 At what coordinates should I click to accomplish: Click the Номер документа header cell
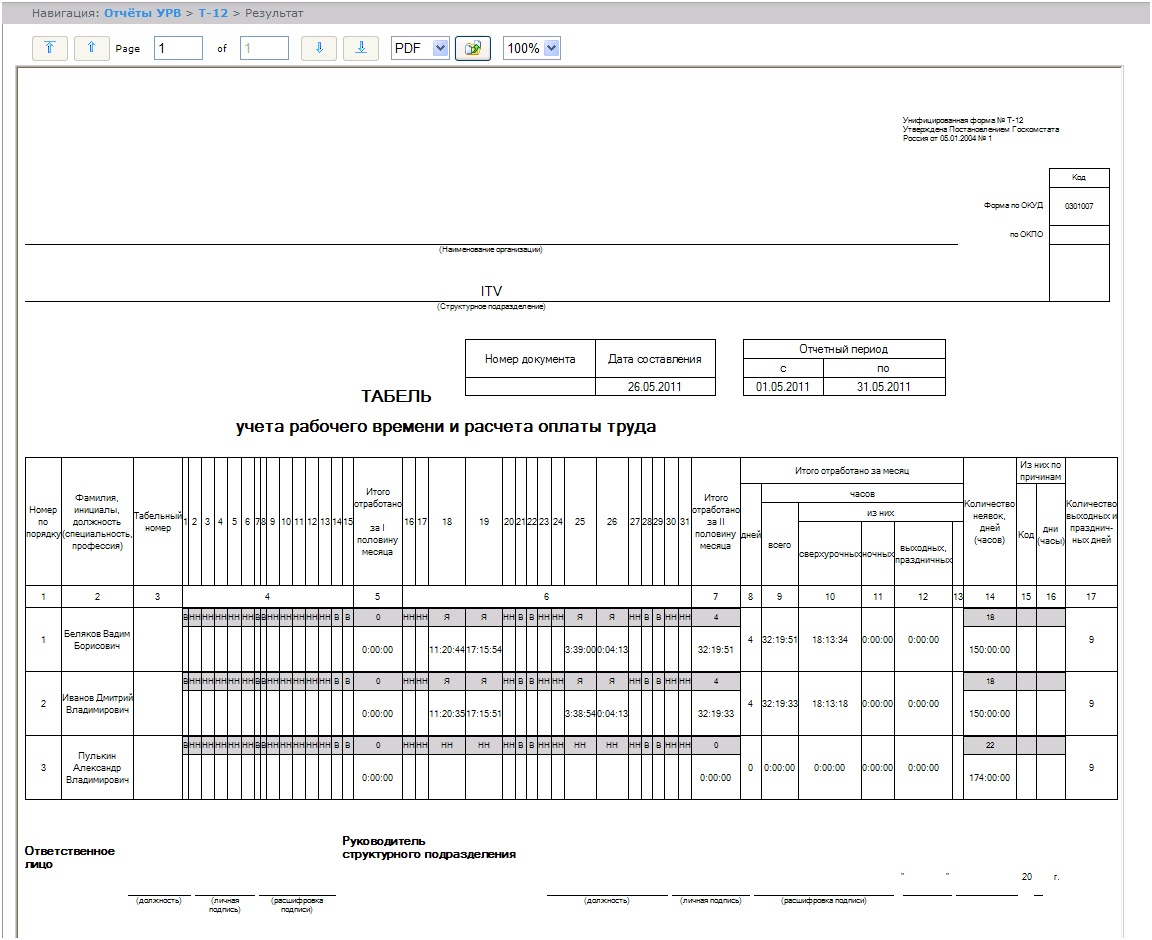(530, 359)
